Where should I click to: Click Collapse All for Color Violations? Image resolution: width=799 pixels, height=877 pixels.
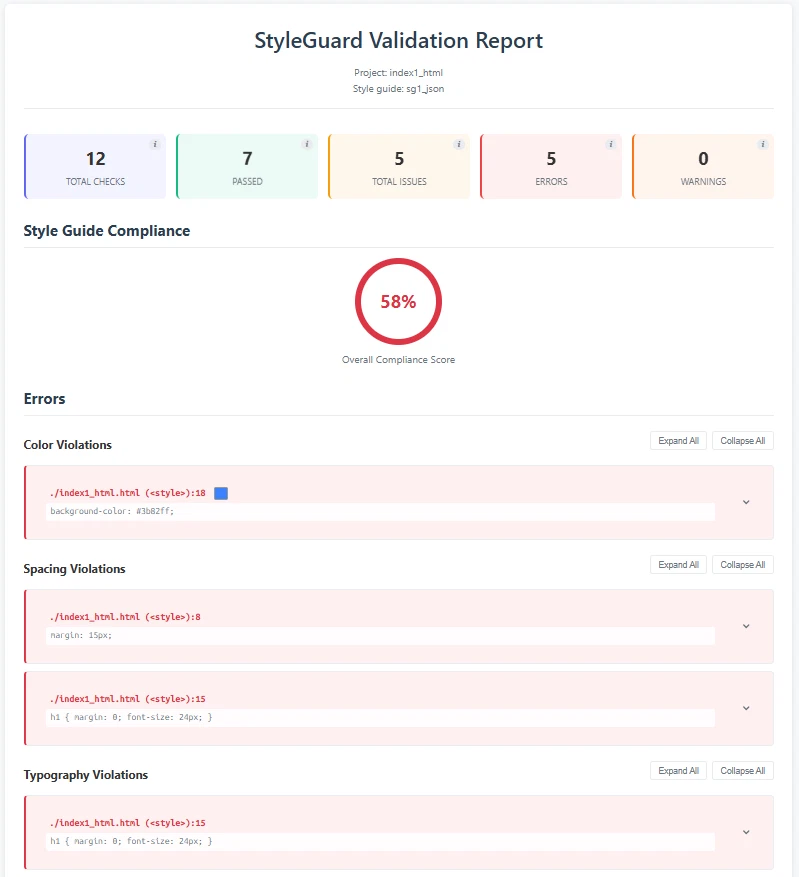[x=743, y=440]
